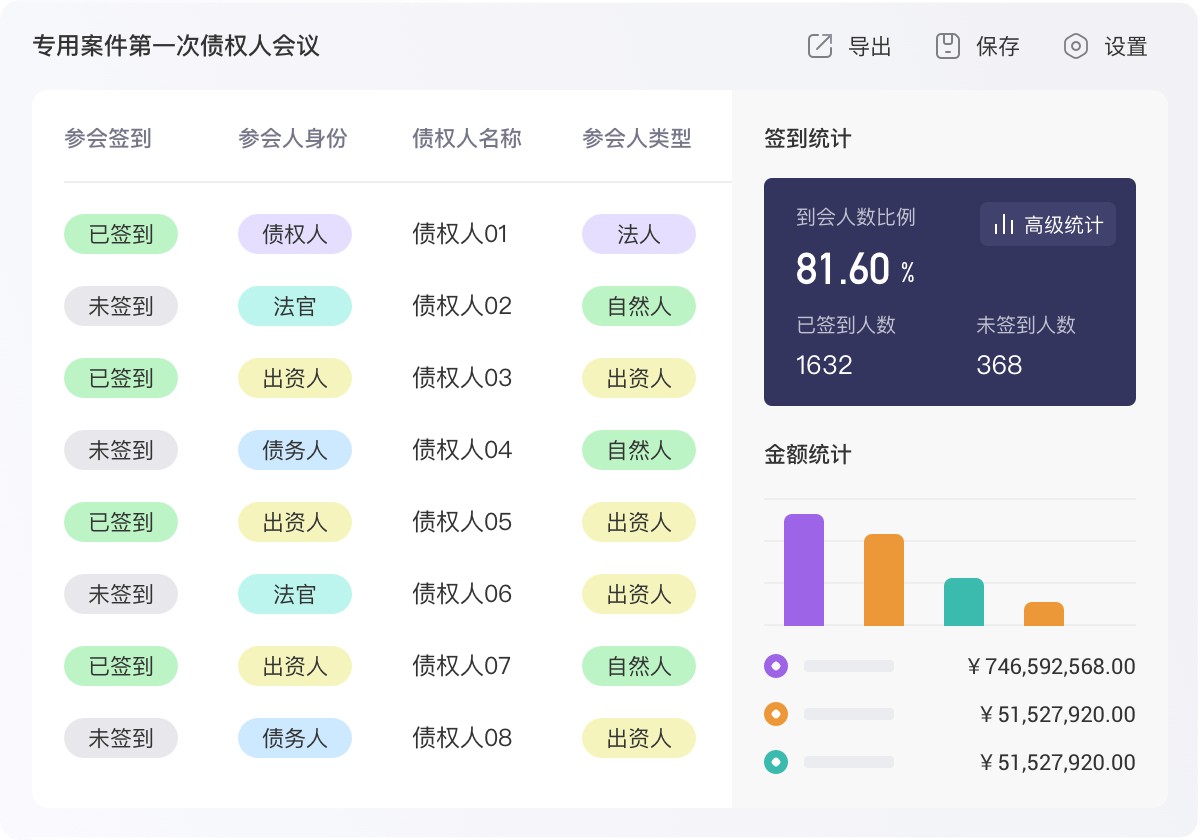Click 自然人 type tag in 债权人04 row
Viewport: 1200px width, 840px height.
[639, 450]
